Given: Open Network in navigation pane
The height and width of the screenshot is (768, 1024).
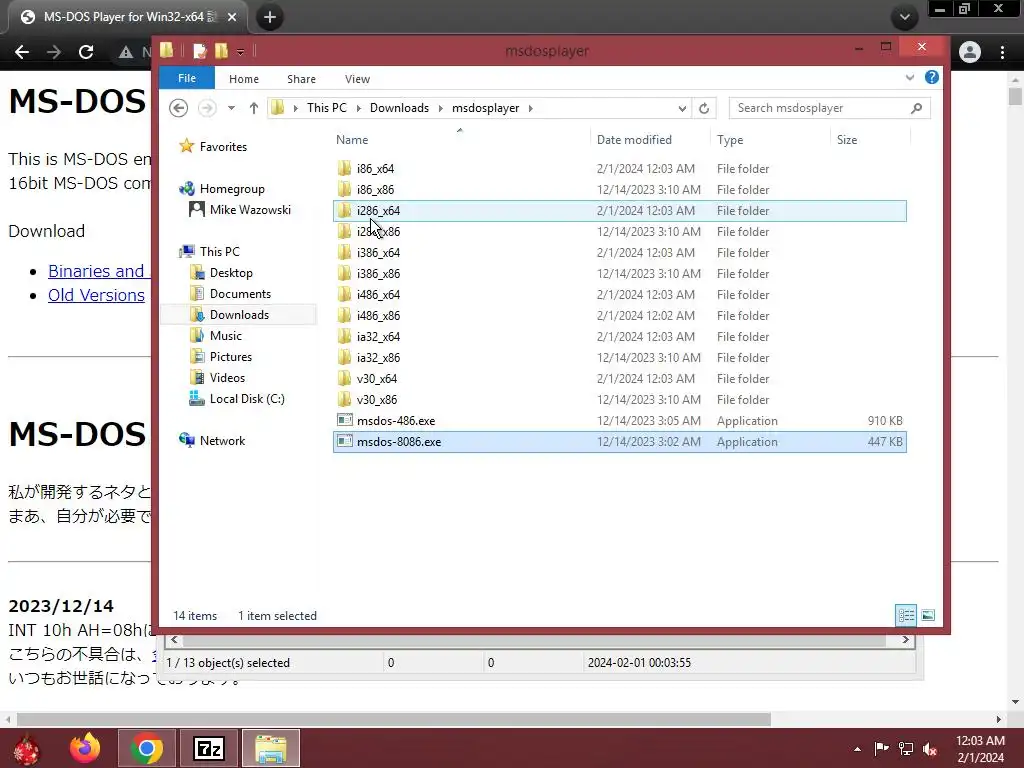Looking at the screenshot, I should click(222, 441).
